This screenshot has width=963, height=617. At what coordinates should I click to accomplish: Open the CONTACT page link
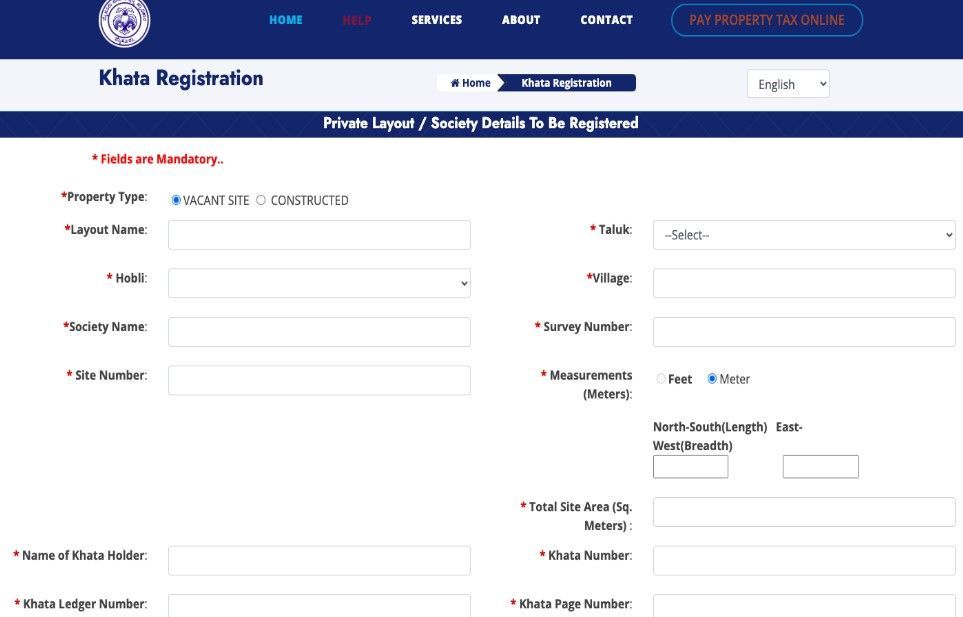606,20
